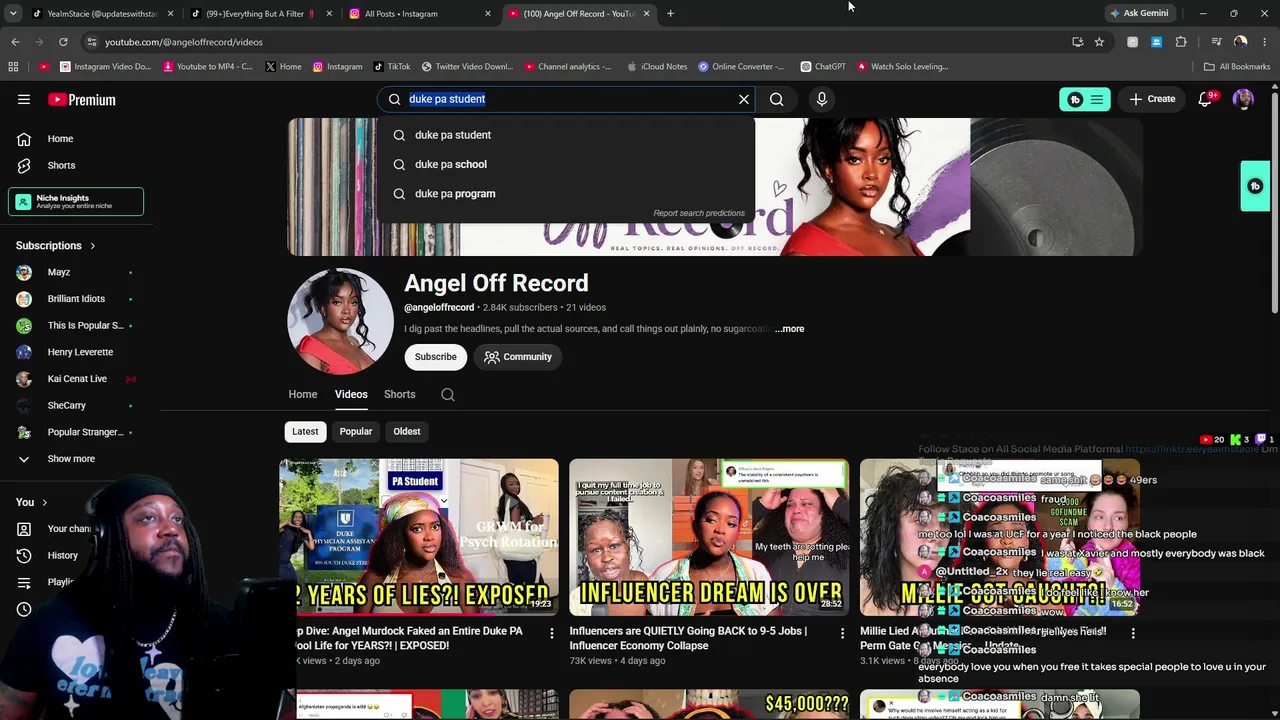
Task: Open a new browser tab
Action: pyautogui.click(x=670, y=14)
